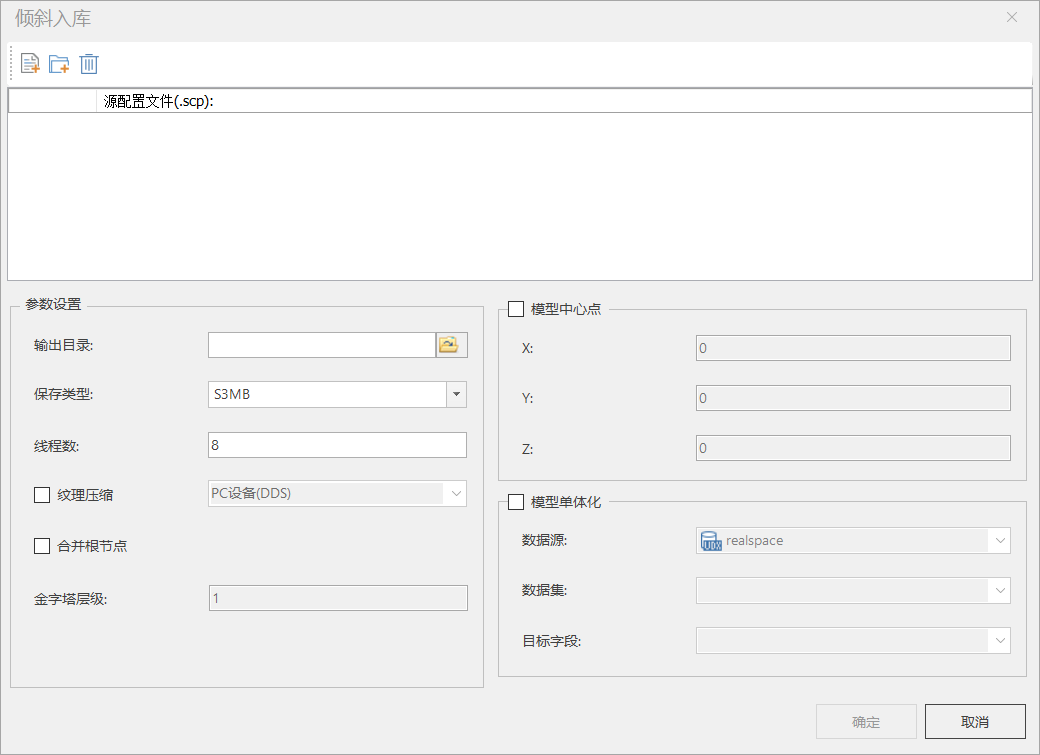Open the 保存类型 S3MB dropdown
The height and width of the screenshot is (755, 1040).
[x=456, y=395]
